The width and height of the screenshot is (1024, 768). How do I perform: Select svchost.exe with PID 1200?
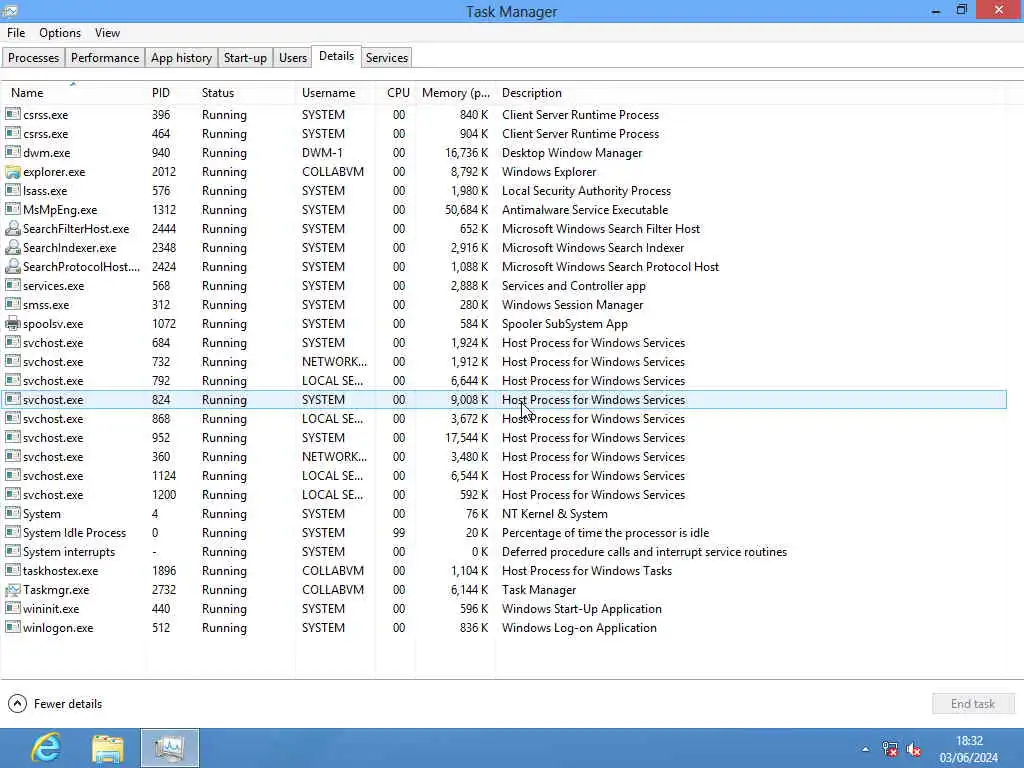(x=504, y=494)
